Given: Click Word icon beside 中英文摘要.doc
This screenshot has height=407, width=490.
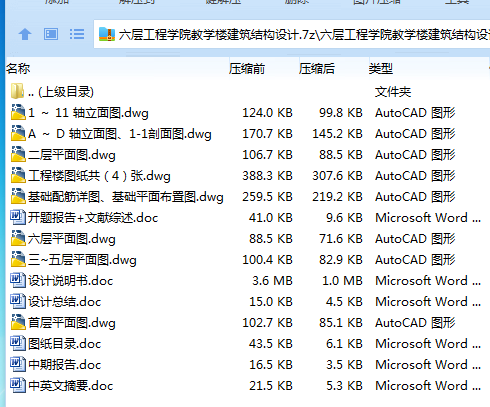Looking at the screenshot, I should tap(18, 385).
